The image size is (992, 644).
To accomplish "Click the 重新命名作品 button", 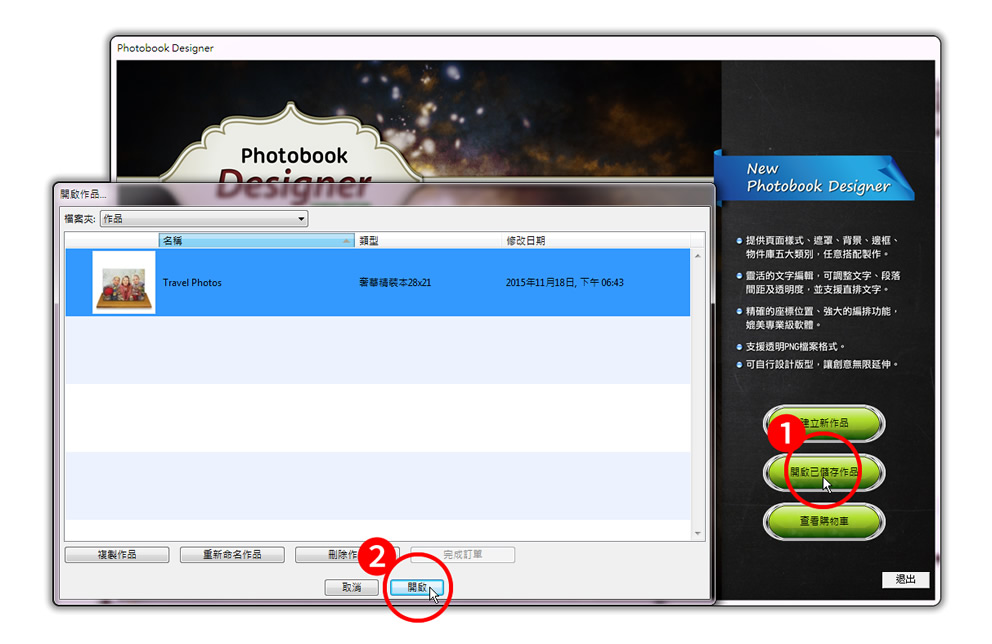I will click(232, 555).
